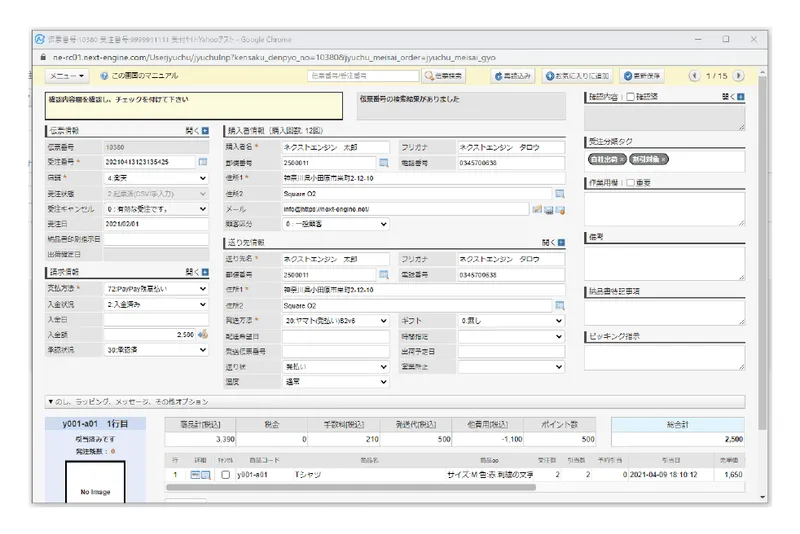This screenshot has height=534, width=800.
Task: Open the 温度 dropdown showing 通常
Action: 336,382
